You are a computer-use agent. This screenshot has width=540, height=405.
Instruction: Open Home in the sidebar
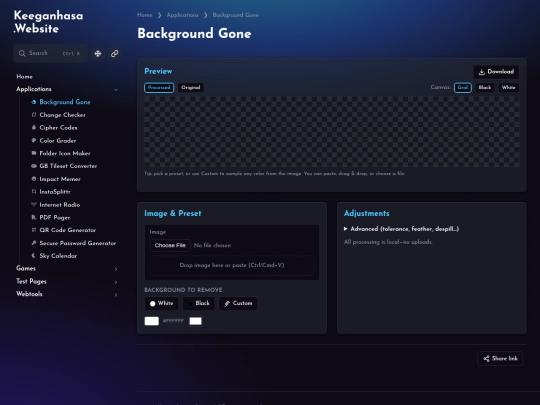24,76
